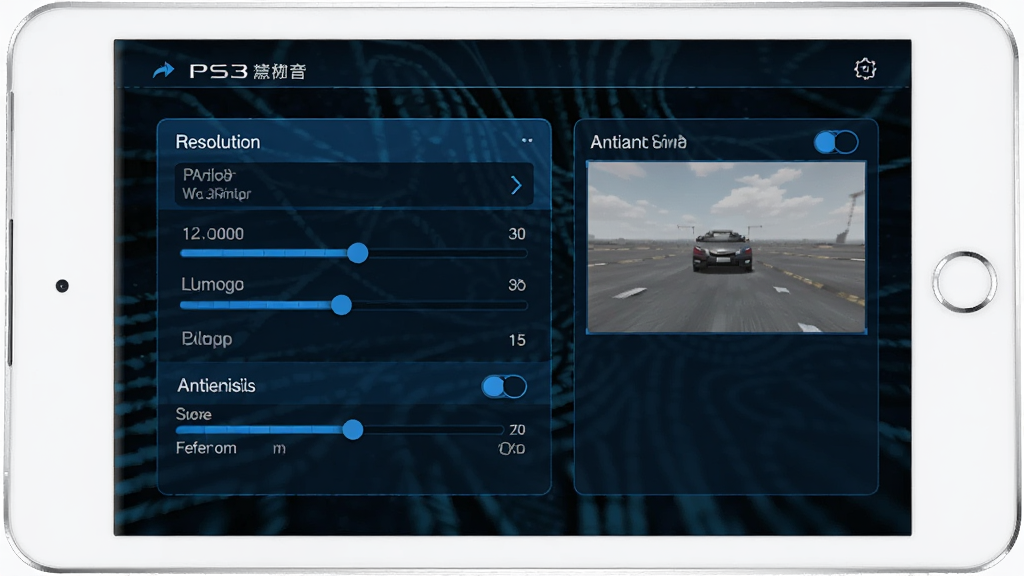This screenshot has height=576, width=1024.
Task: Click the Store label
Action: click(194, 414)
